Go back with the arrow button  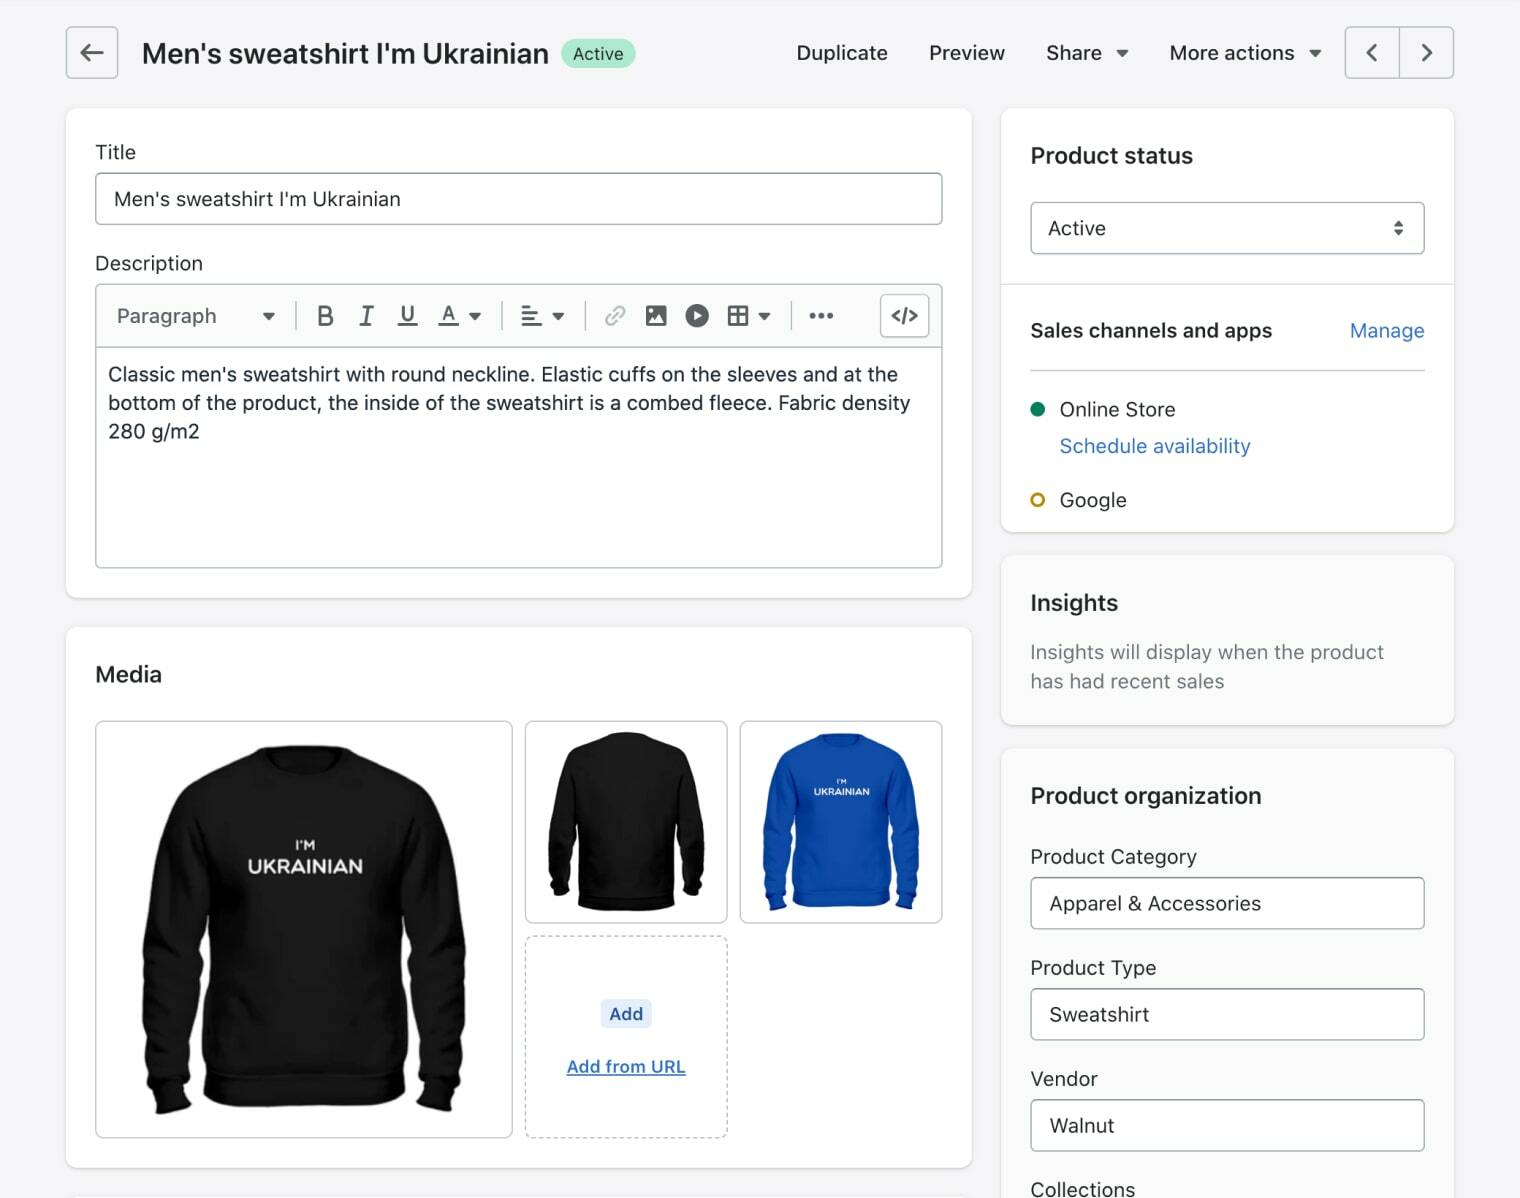92,53
